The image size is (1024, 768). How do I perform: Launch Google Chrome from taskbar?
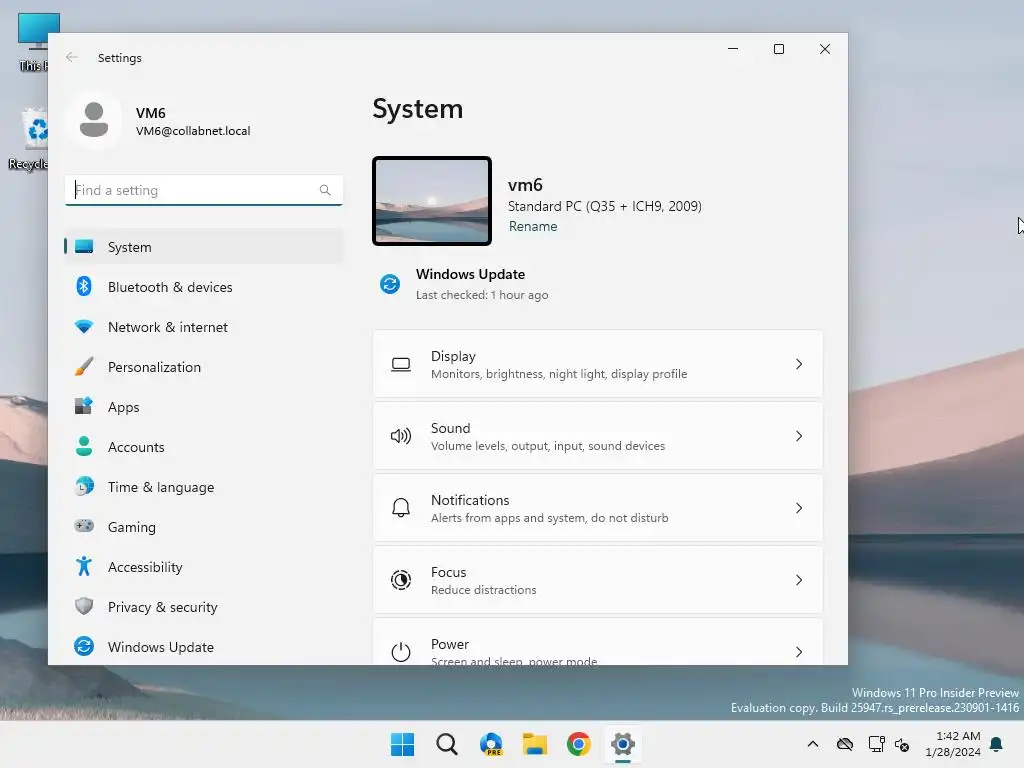click(579, 744)
